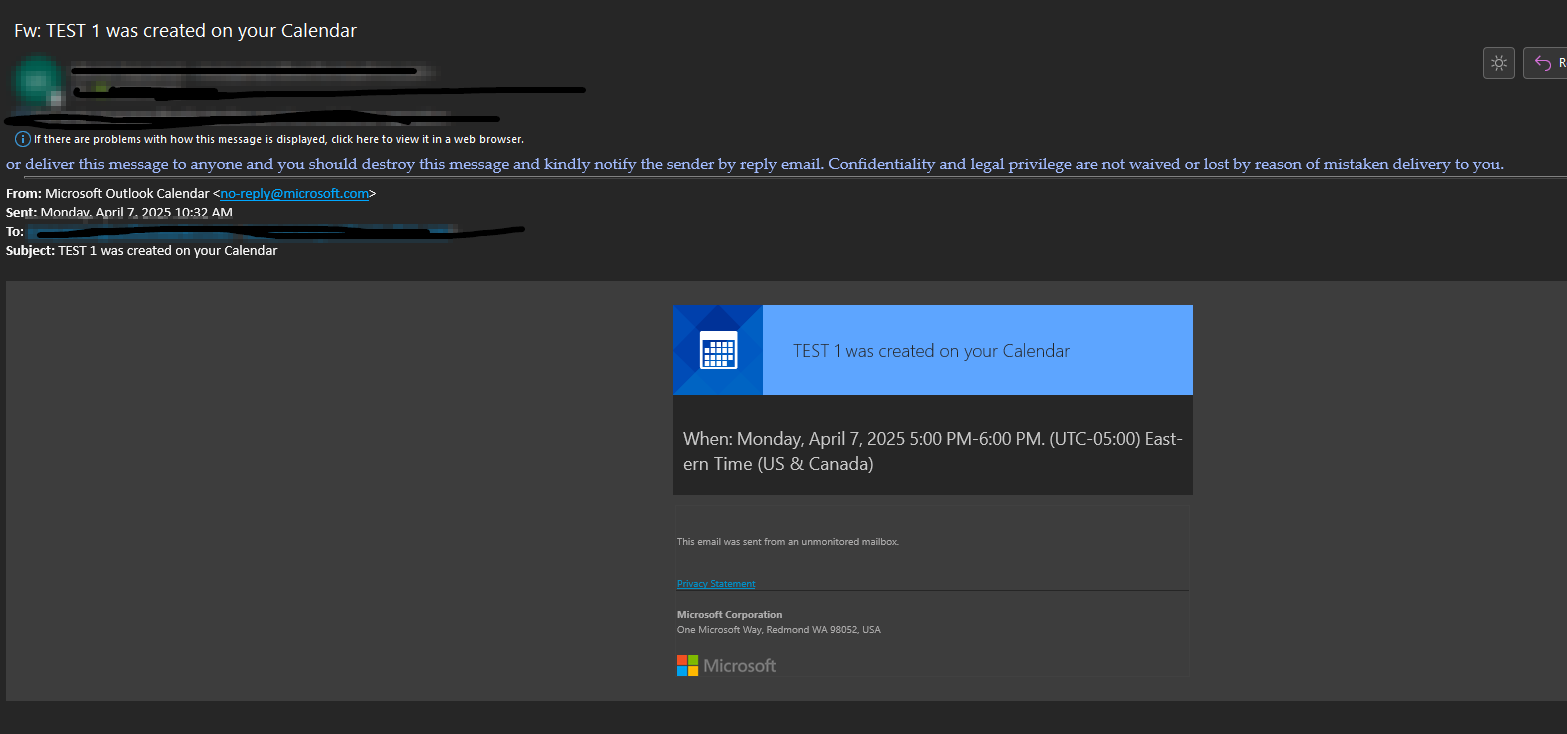The image size is (1567, 734).
Task: Click the 'Microsoft Corporation' footer text
Action: [729, 615]
